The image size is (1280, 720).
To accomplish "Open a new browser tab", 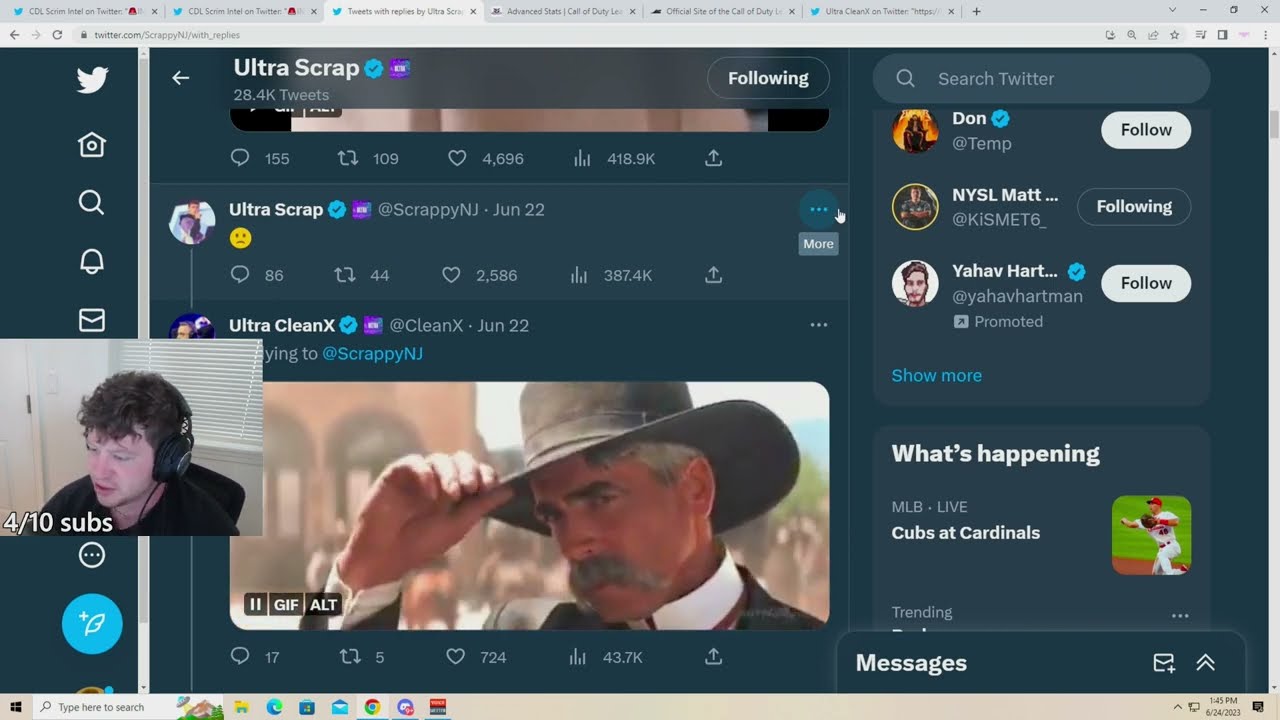I will [976, 11].
